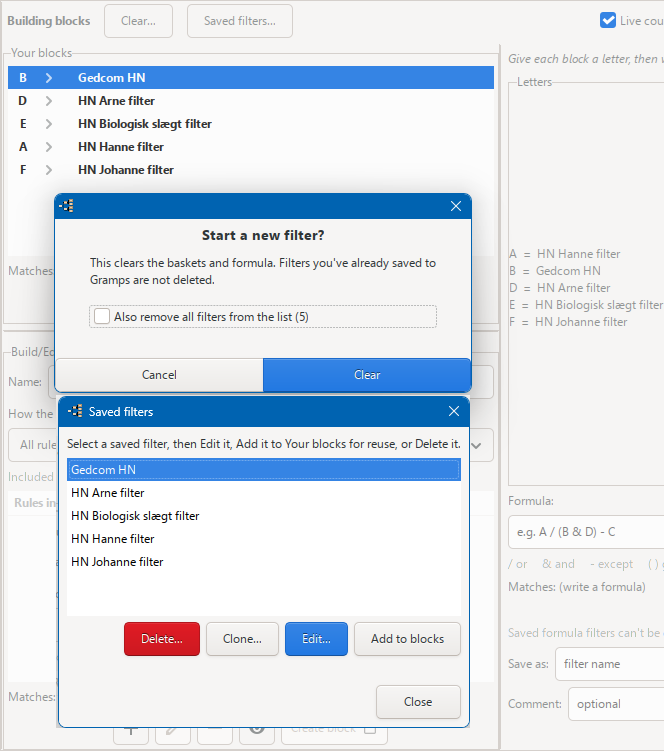The height and width of the screenshot is (751, 664).
Task: Focus the Save as filter name field
Action: [609, 664]
